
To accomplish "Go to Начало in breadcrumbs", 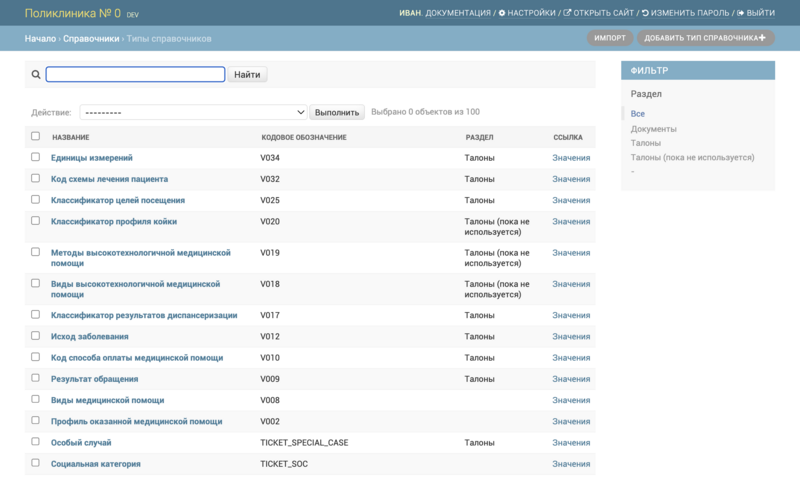I will click(x=40, y=39).
